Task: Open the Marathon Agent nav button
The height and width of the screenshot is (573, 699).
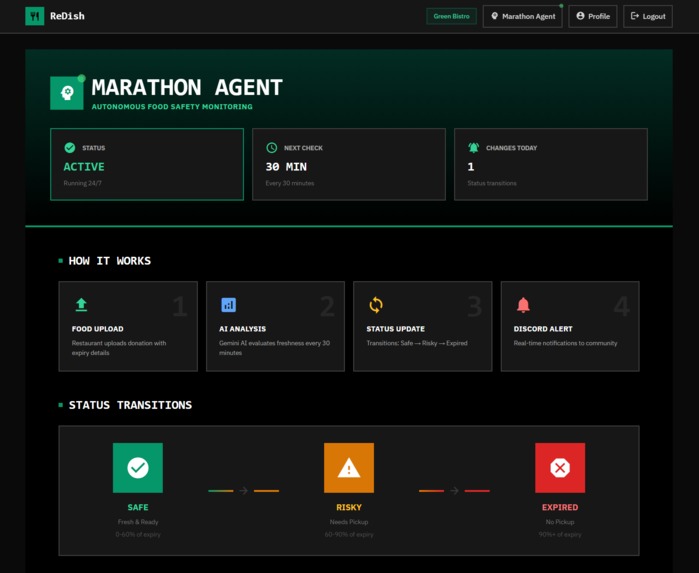Action: [x=522, y=16]
